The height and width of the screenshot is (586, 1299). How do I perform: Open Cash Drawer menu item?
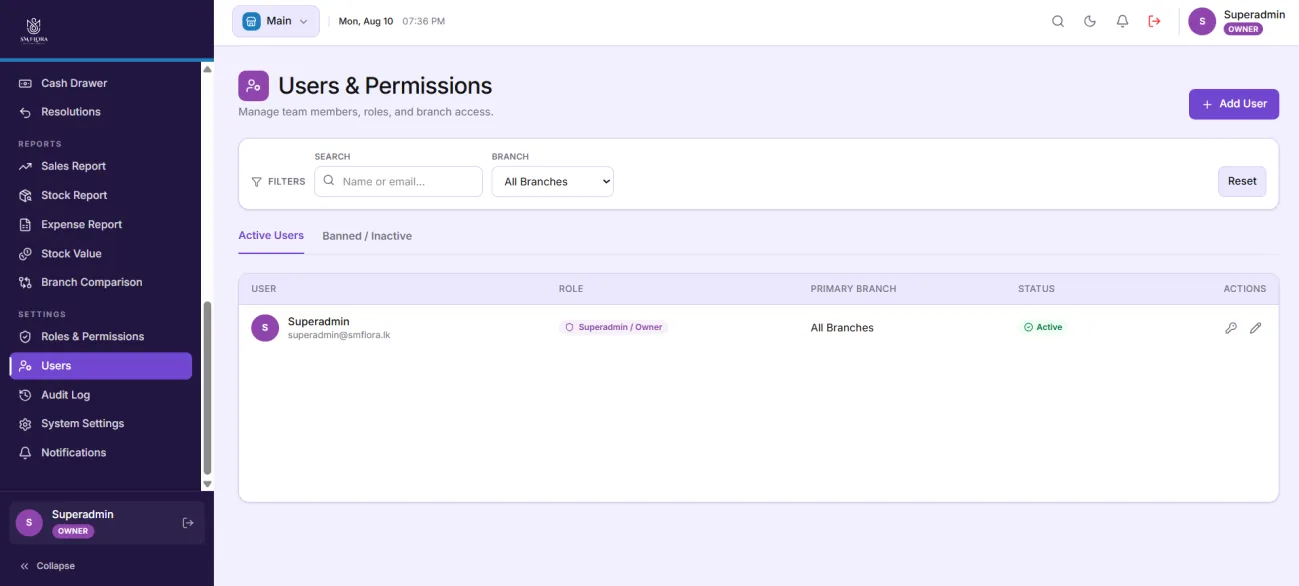100,83
